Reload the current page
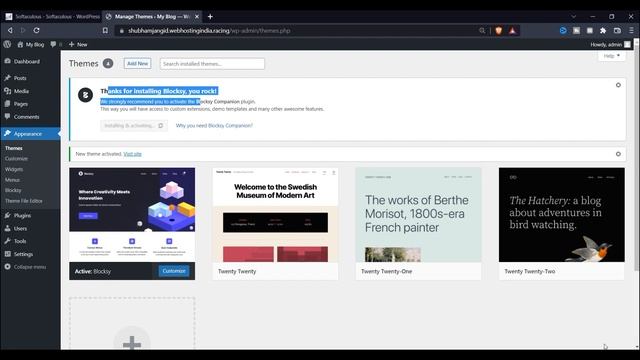This screenshot has height=360, width=640. (36, 31)
